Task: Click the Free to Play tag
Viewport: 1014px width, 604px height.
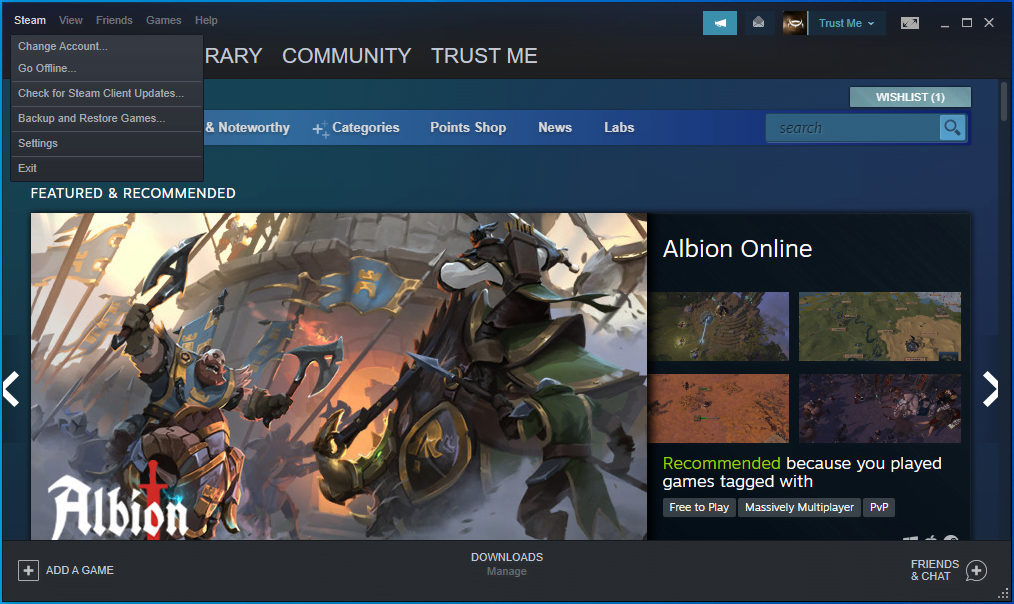Action: pyautogui.click(x=699, y=507)
